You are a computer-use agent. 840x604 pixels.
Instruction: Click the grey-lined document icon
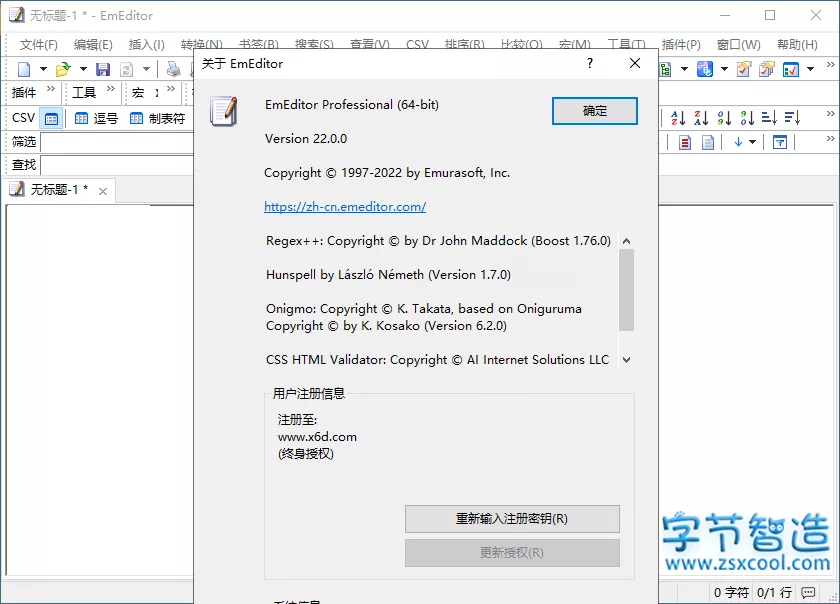708,142
